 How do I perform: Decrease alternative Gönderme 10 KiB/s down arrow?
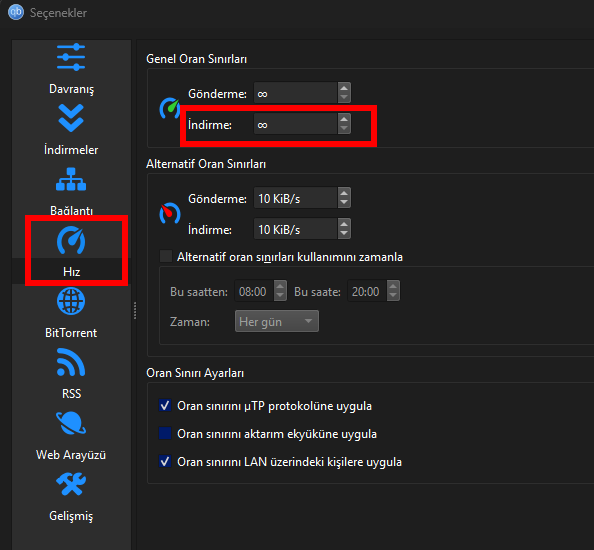[x=344, y=202]
